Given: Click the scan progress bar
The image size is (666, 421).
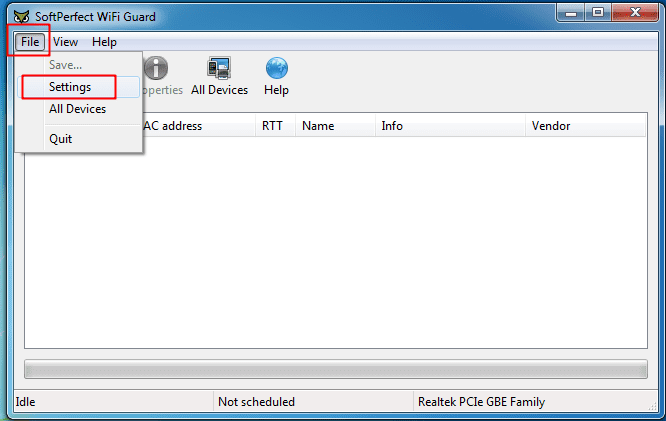Looking at the screenshot, I should (336, 369).
